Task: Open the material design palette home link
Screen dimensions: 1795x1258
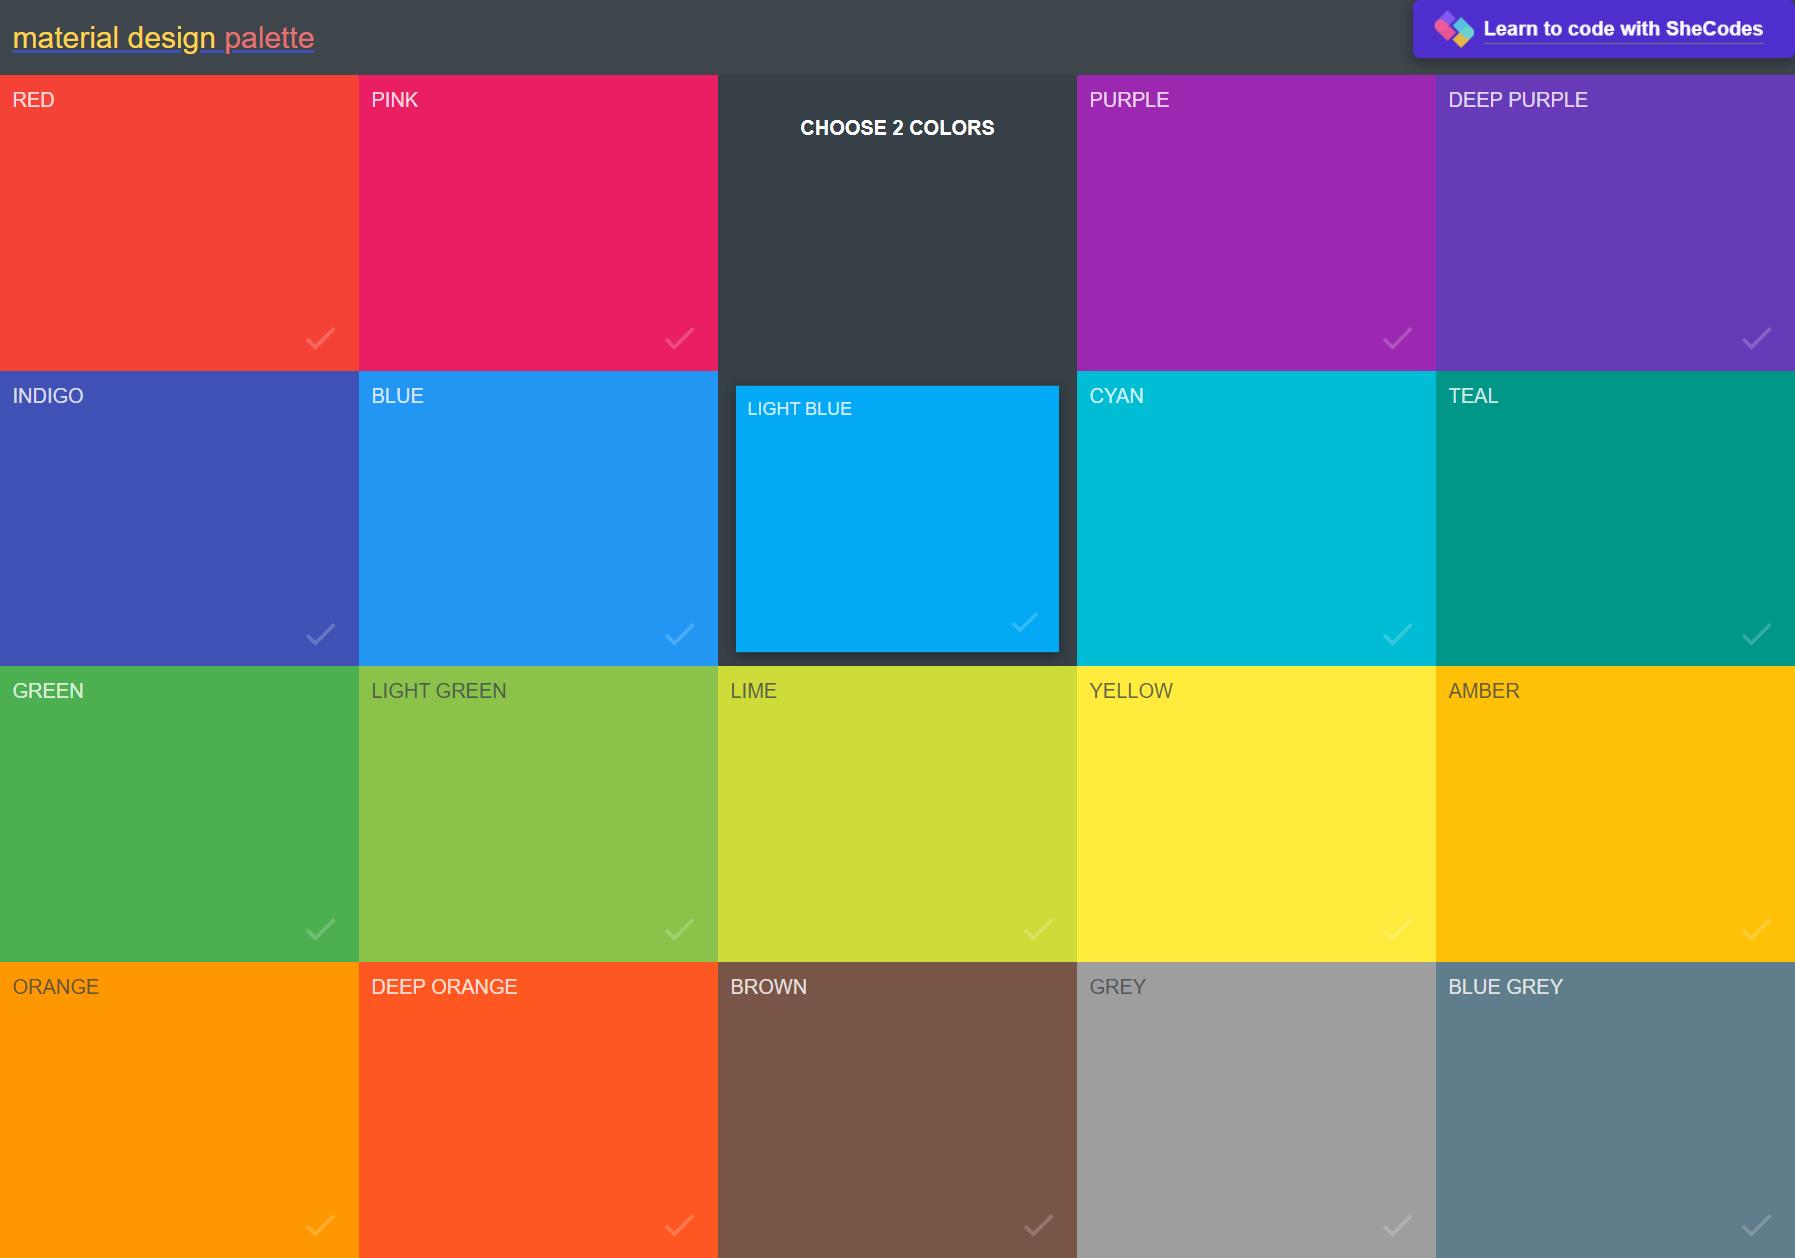Action: 163,38
